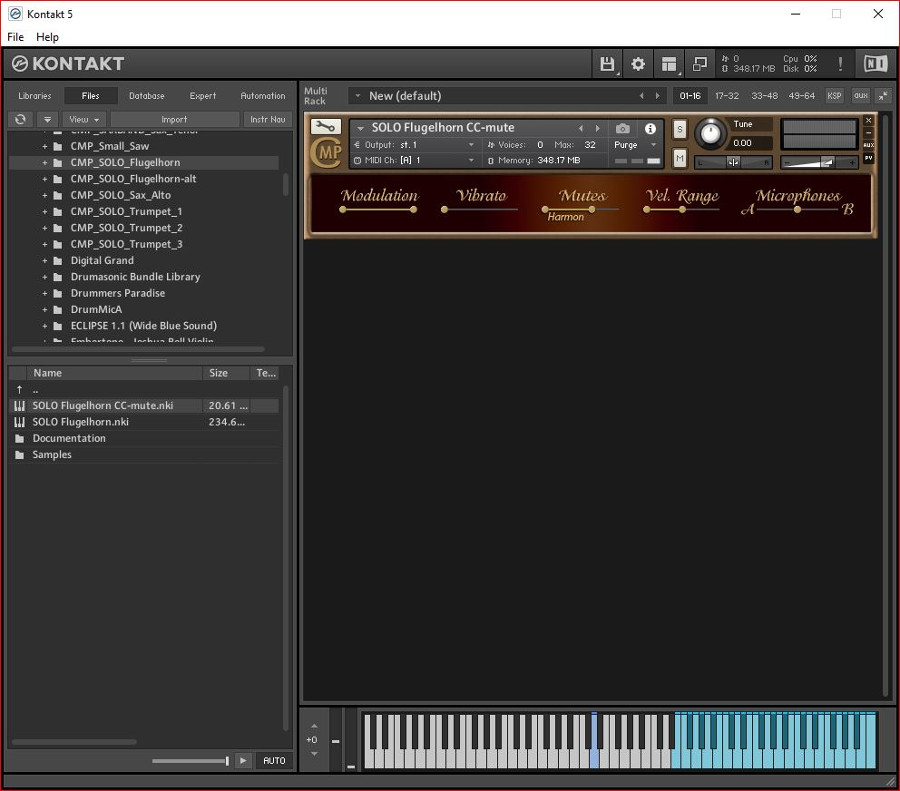This screenshot has height=791, width=900.
Task: Select next instrument preset arrow for SOLO Flugelhorn
Action: tap(598, 129)
